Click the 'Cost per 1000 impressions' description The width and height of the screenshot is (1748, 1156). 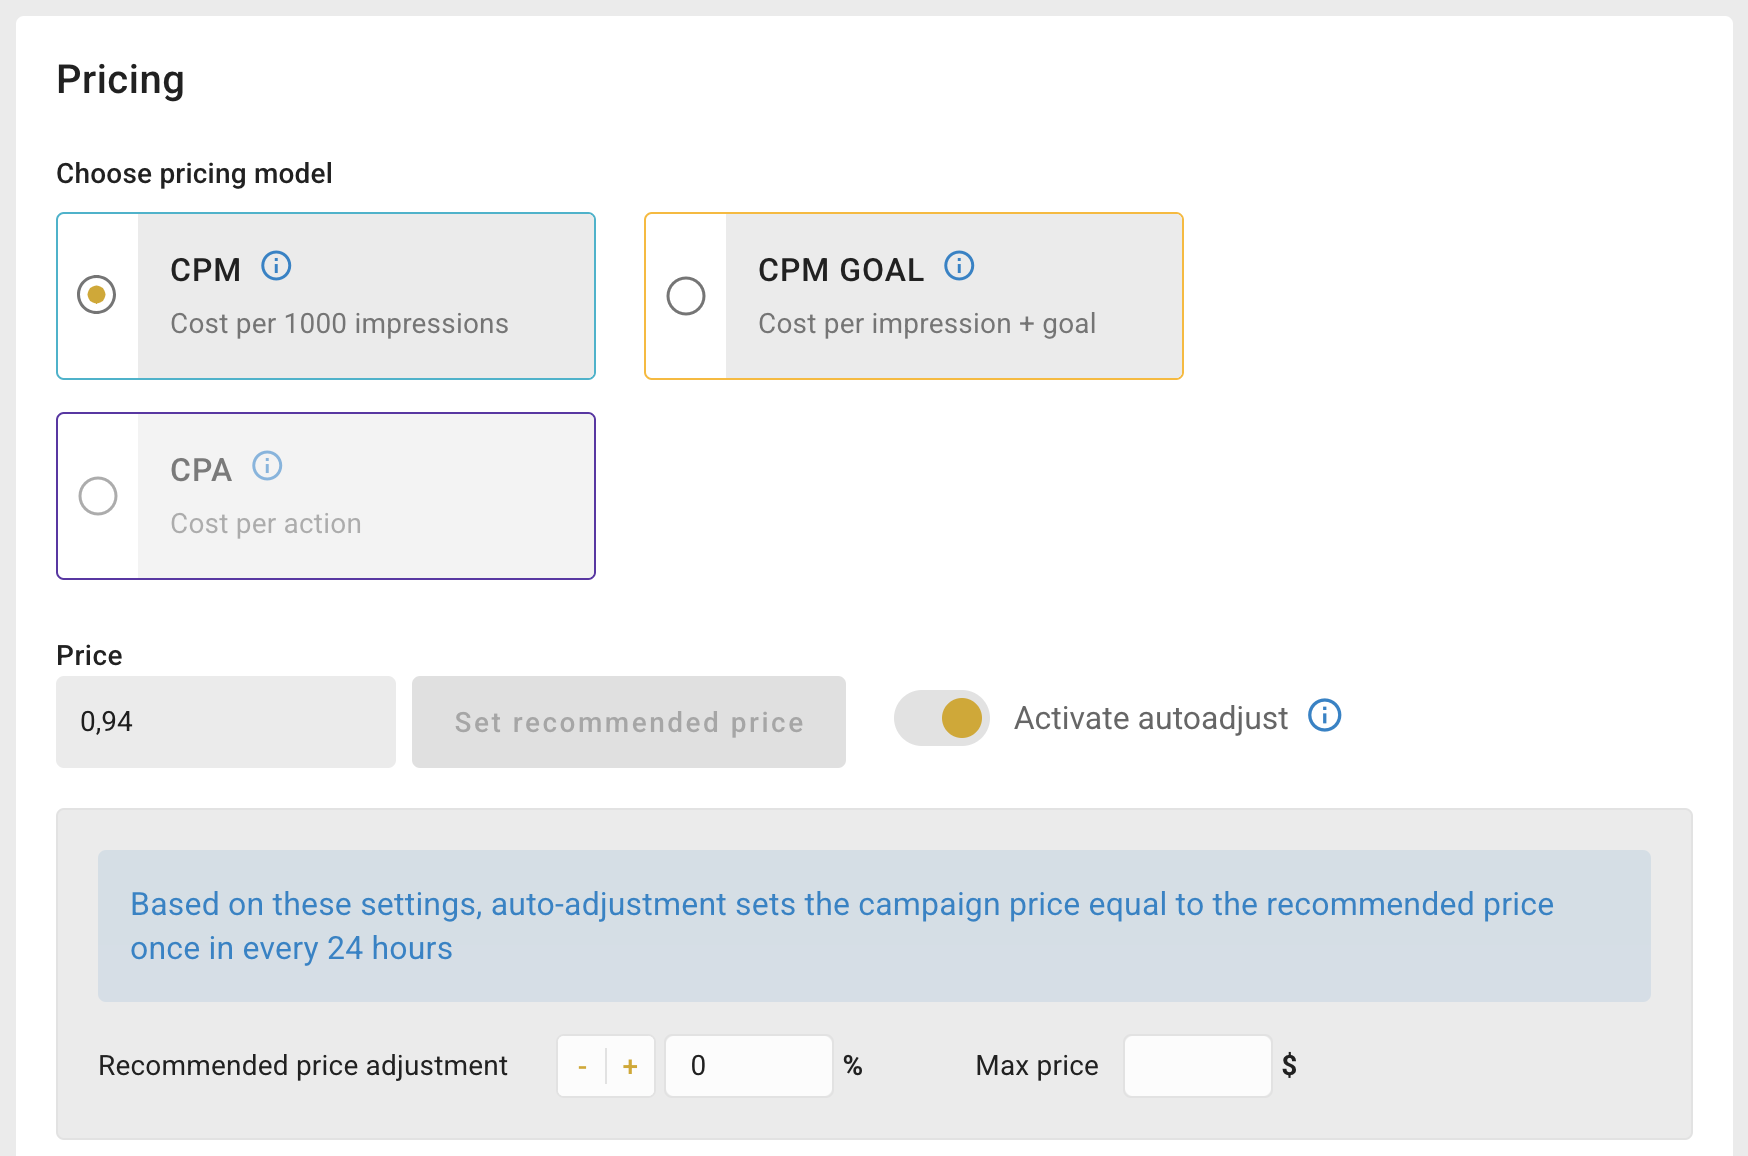click(339, 324)
